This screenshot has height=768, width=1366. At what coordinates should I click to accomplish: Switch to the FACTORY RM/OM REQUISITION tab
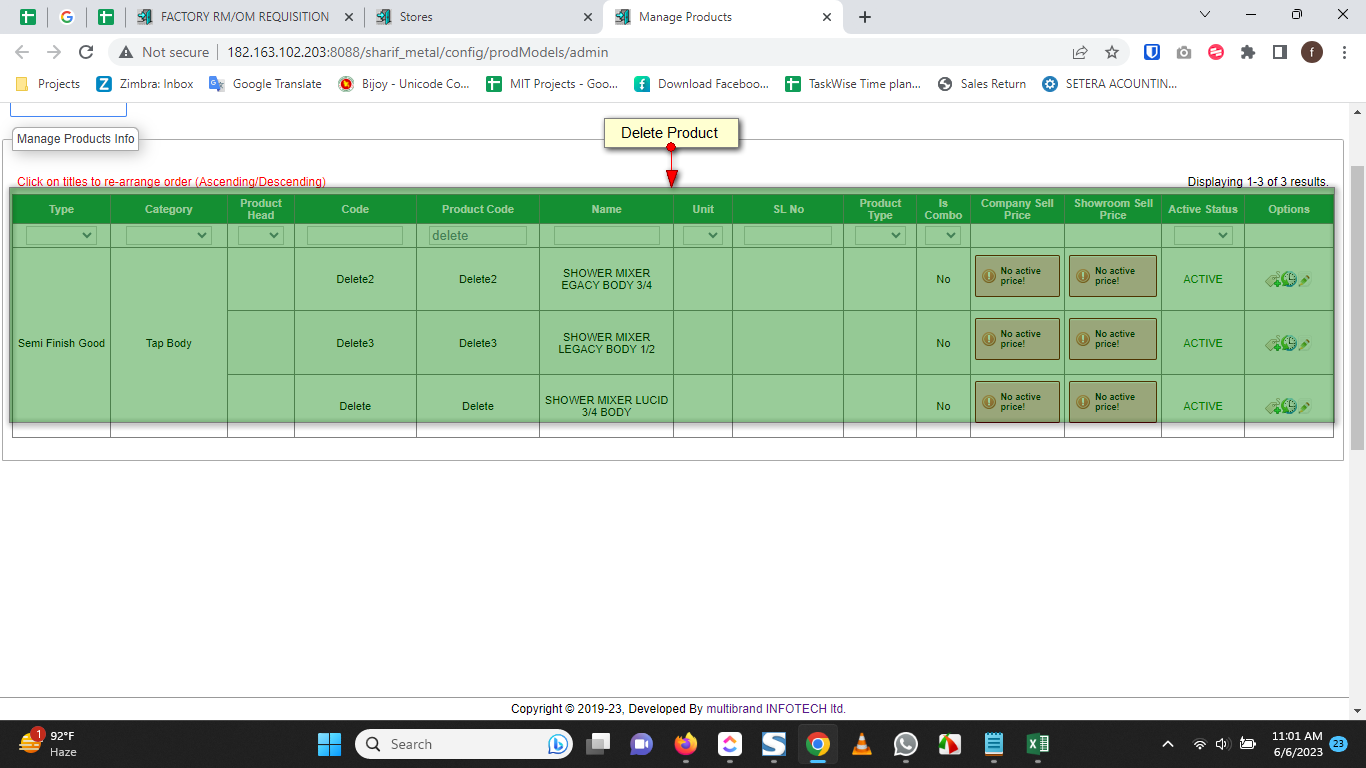244,17
